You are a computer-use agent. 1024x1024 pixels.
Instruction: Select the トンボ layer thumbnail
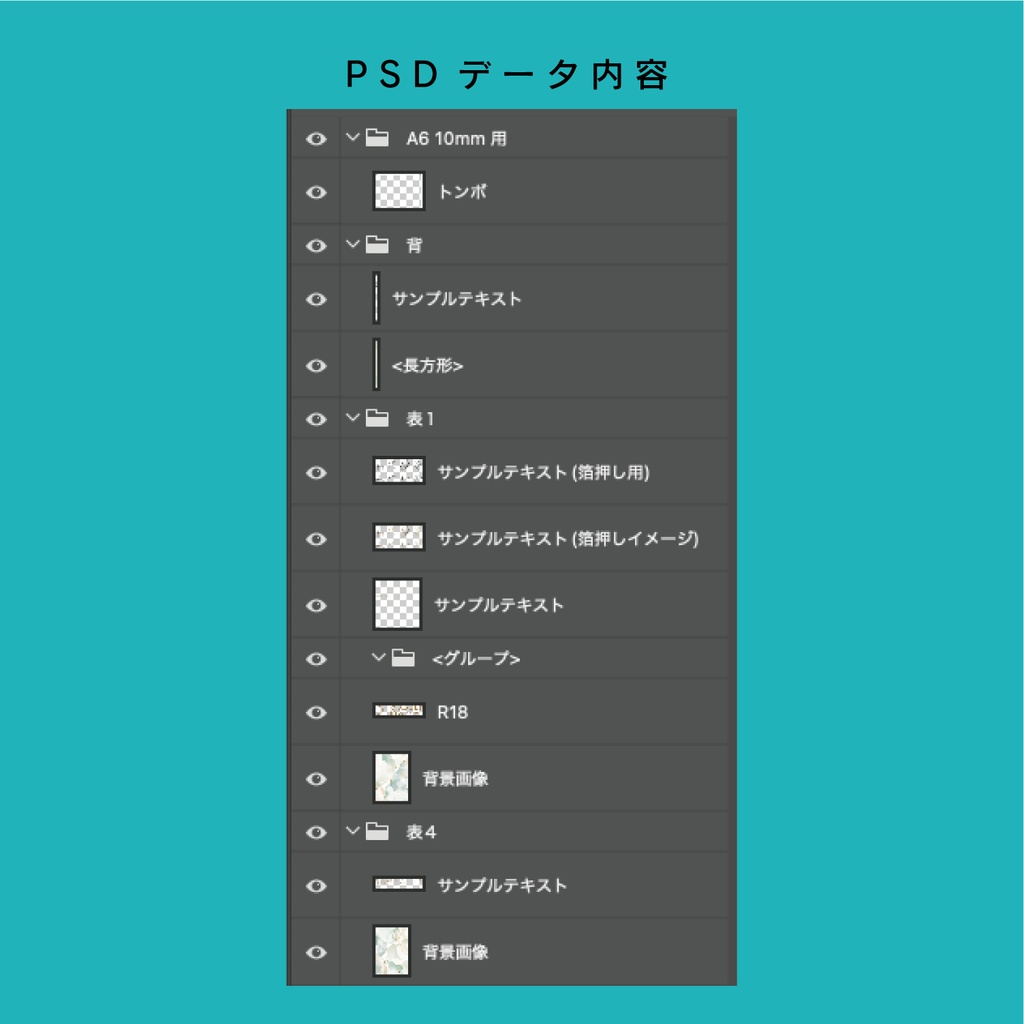(x=398, y=191)
